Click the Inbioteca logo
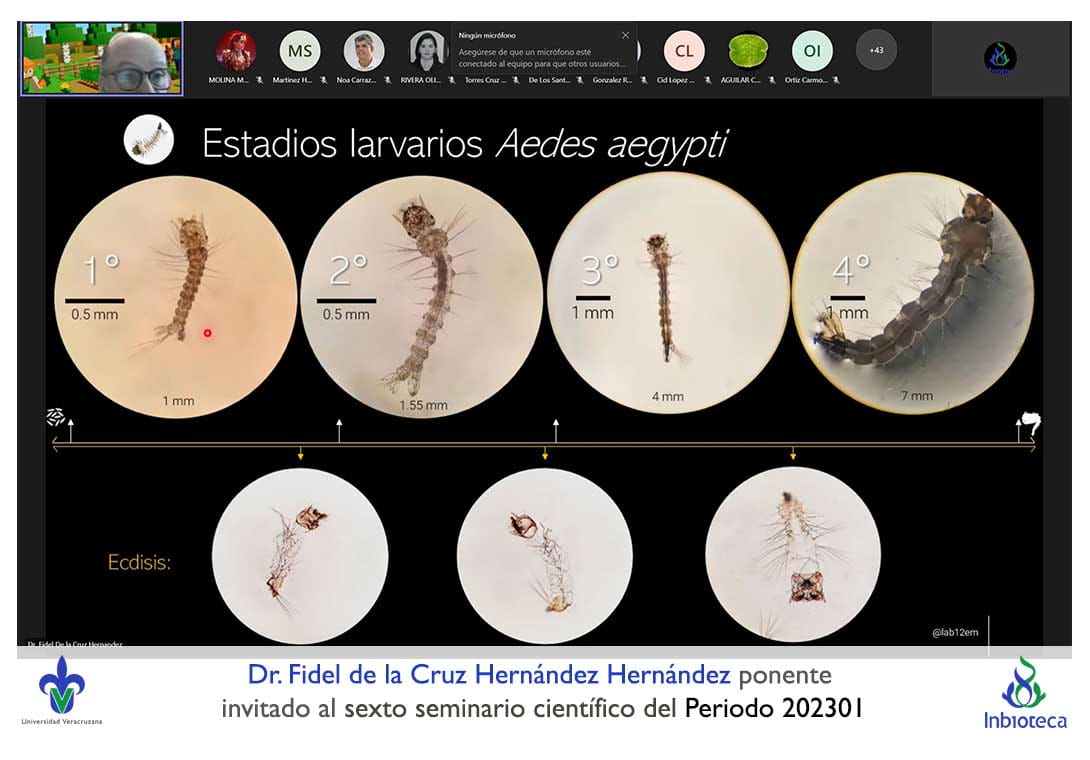This screenshot has height=760, width=1090. pos(1025,692)
